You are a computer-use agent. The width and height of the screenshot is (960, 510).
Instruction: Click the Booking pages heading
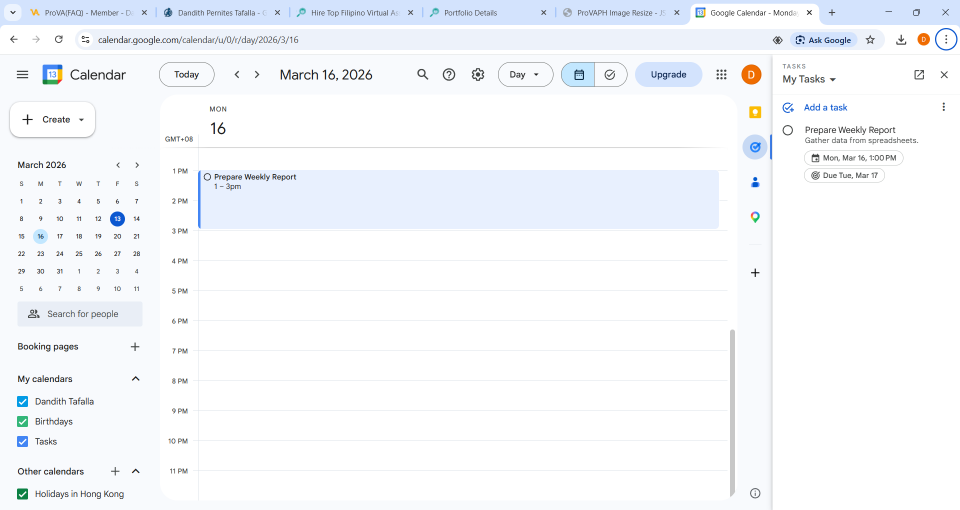click(x=48, y=347)
